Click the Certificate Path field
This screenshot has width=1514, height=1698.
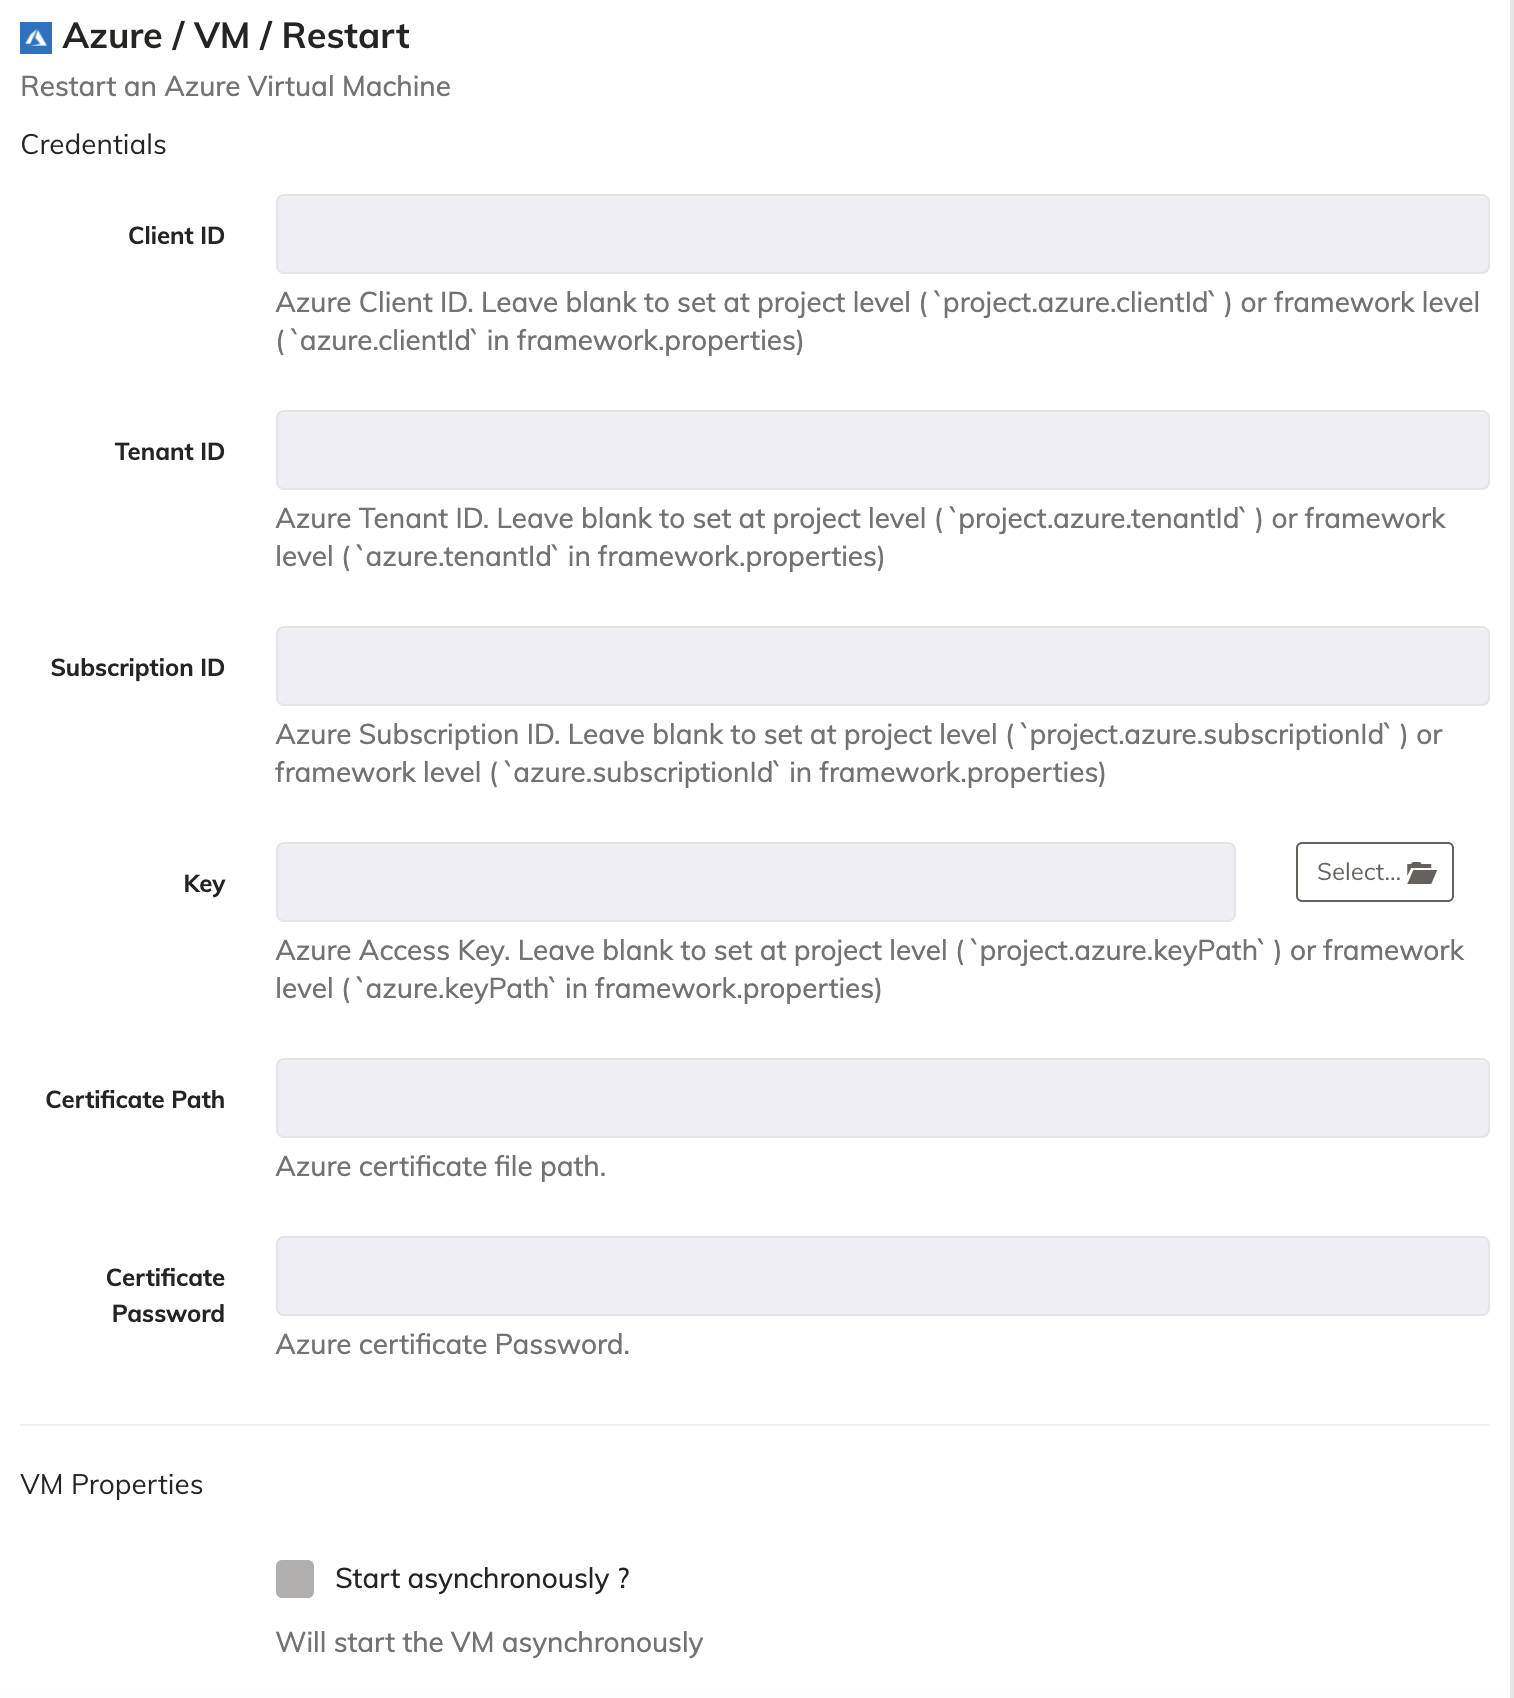(x=882, y=1098)
